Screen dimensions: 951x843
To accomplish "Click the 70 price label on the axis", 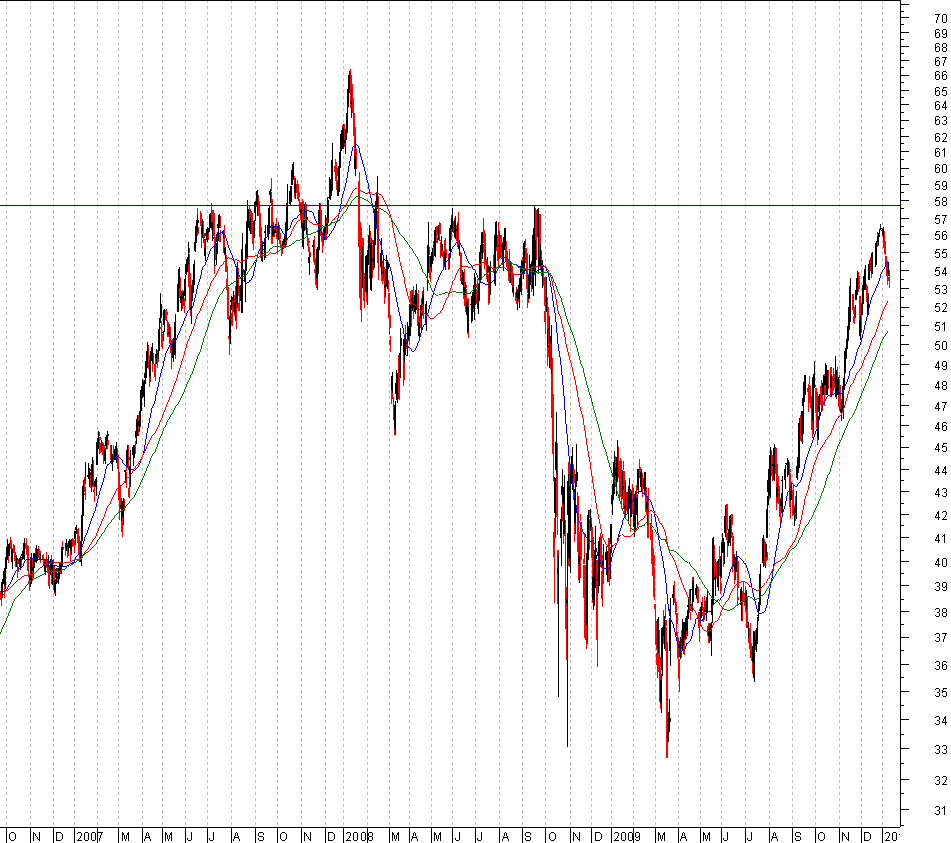I will pyautogui.click(x=941, y=19).
